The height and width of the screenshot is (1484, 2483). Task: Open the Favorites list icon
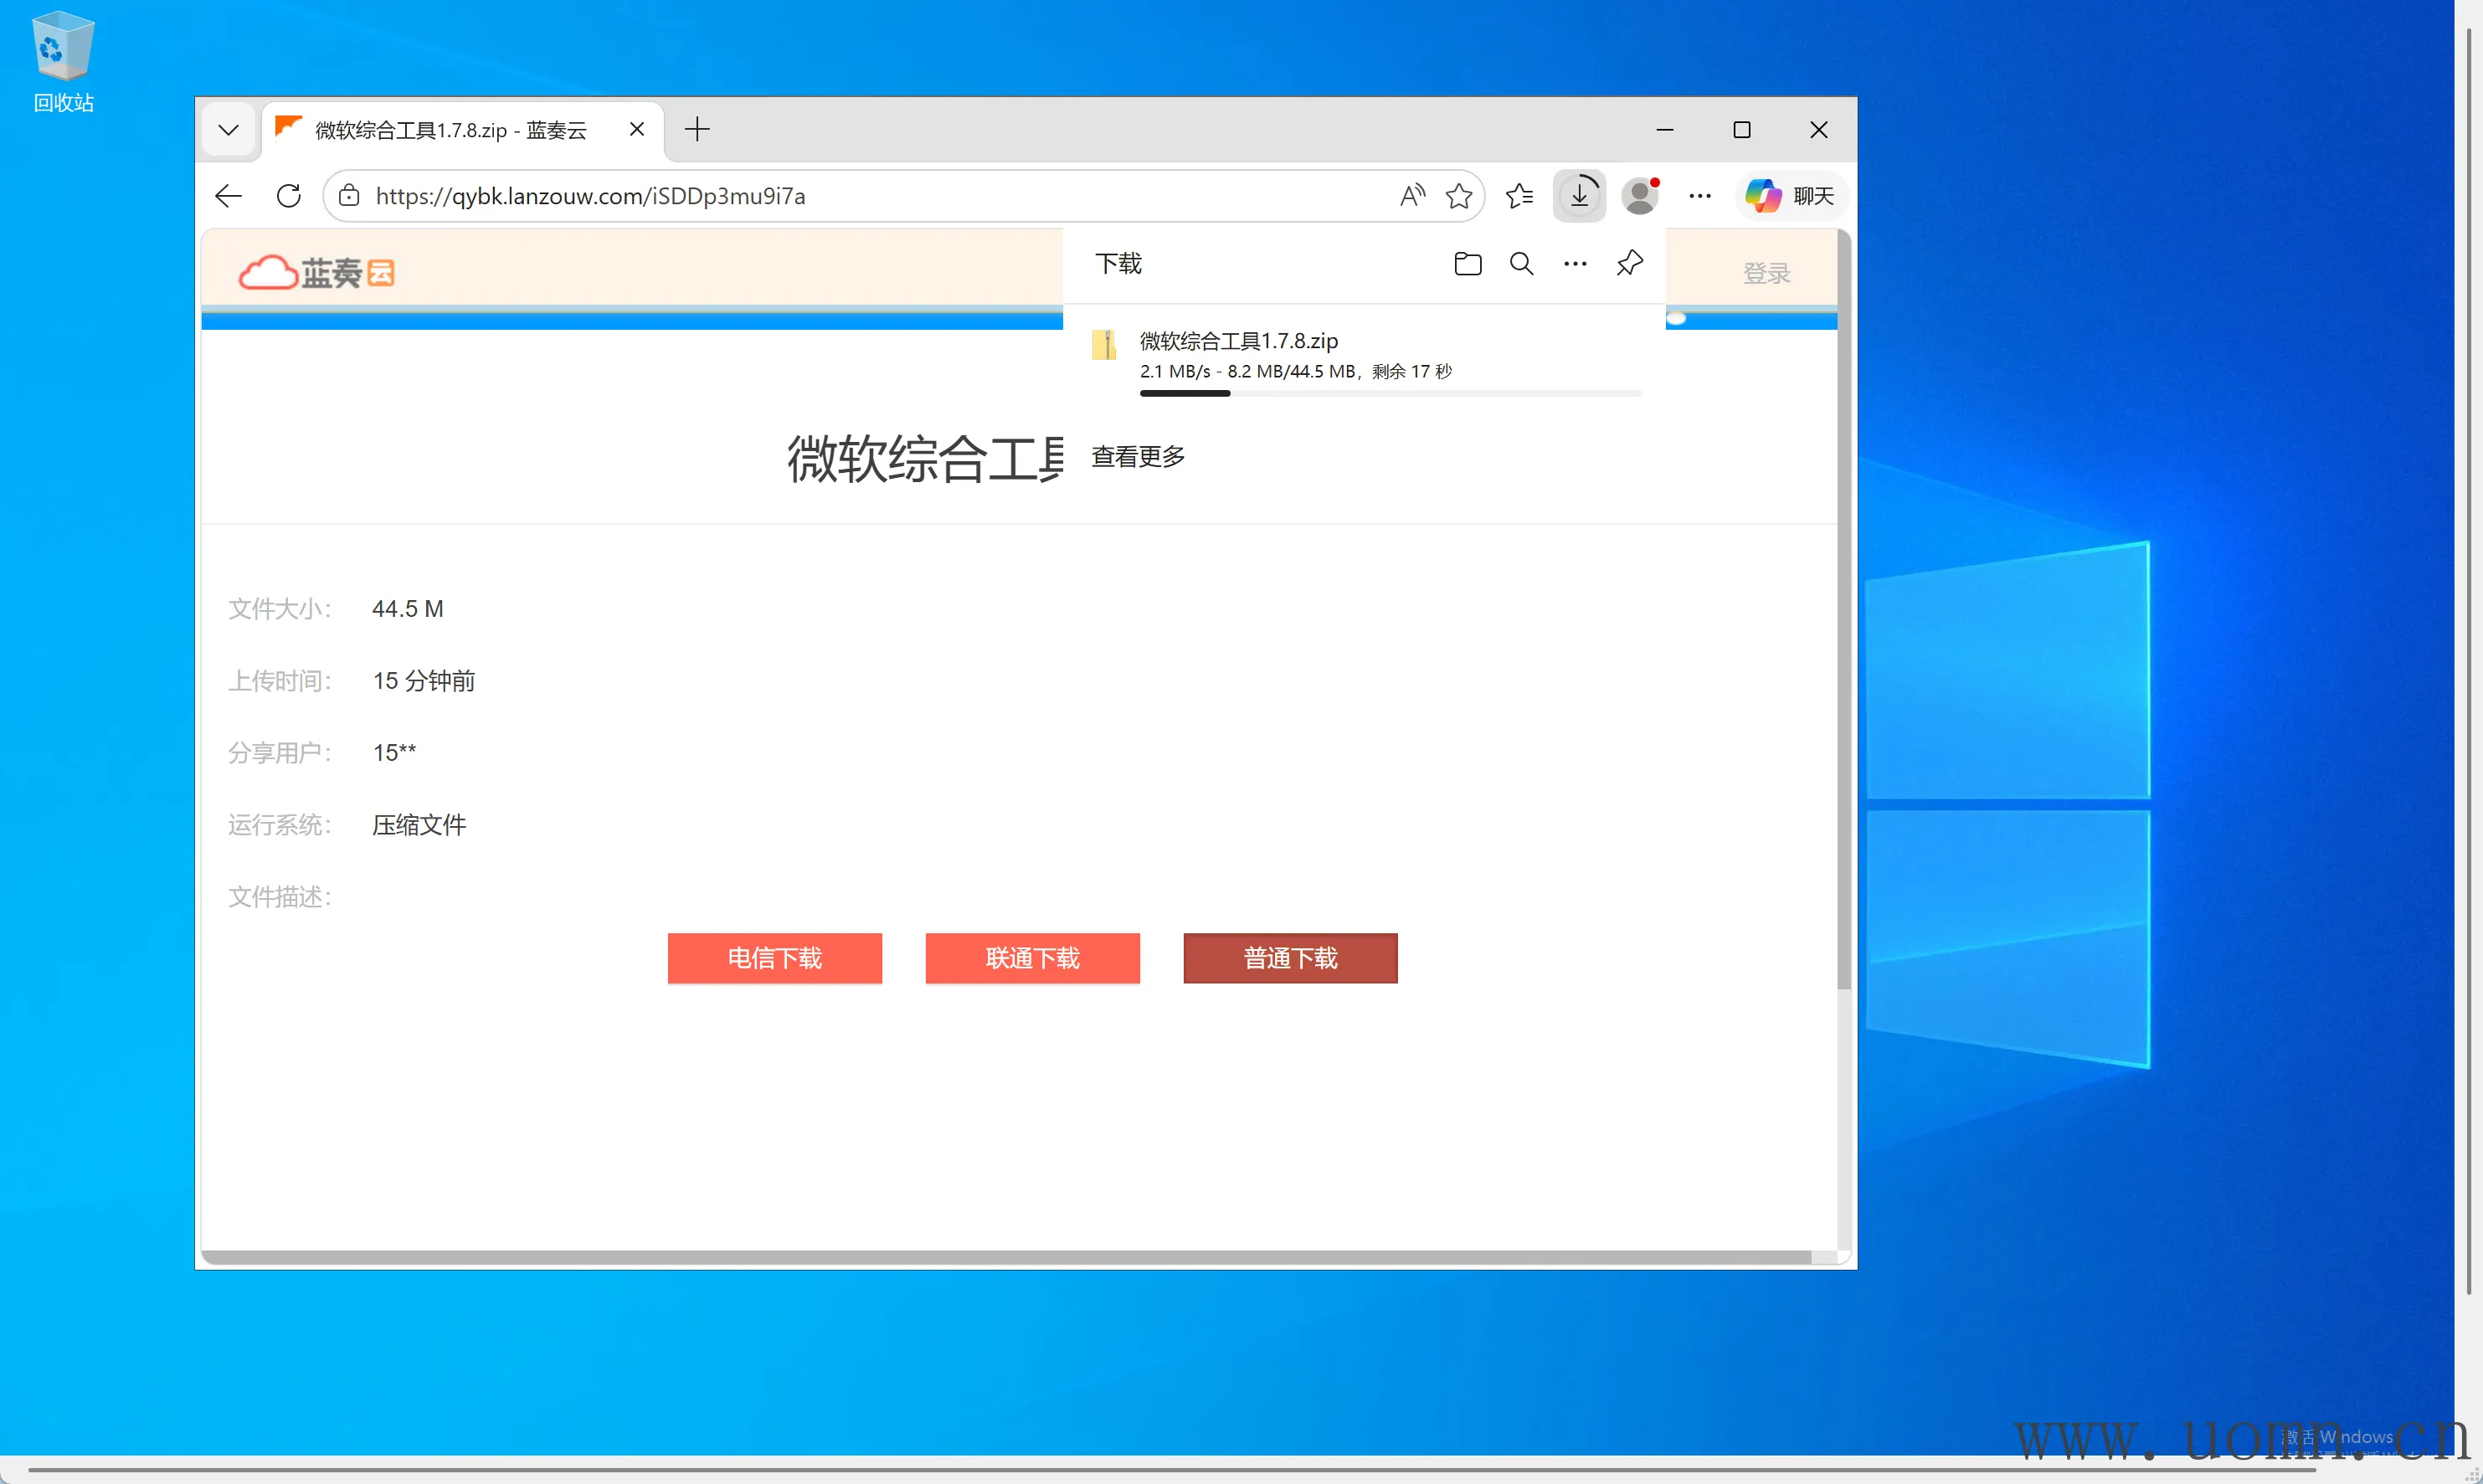tap(1519, 196)
